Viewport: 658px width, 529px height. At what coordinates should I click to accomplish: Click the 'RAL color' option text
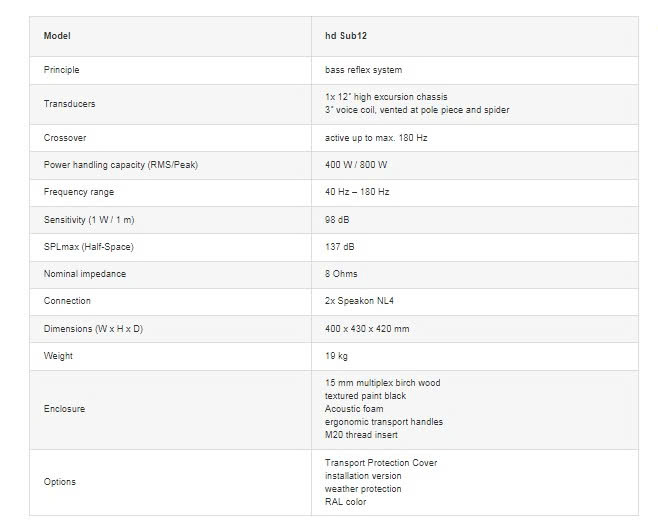click(346, 502)
